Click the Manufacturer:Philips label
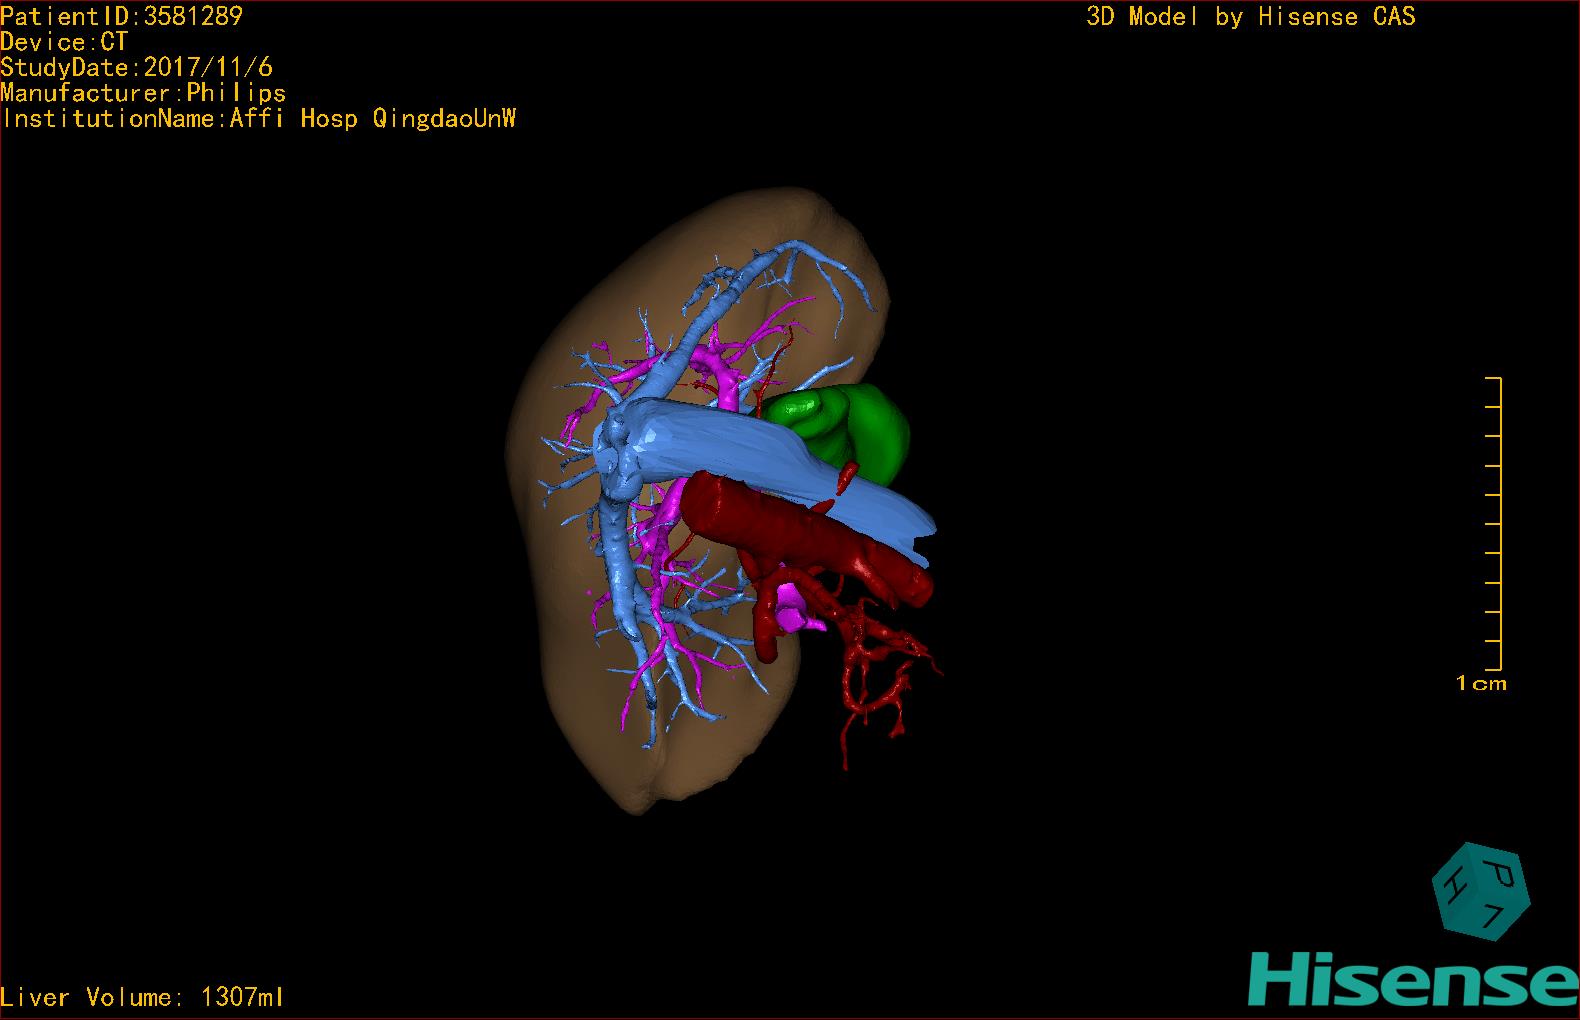 click(x=143, y=94)
